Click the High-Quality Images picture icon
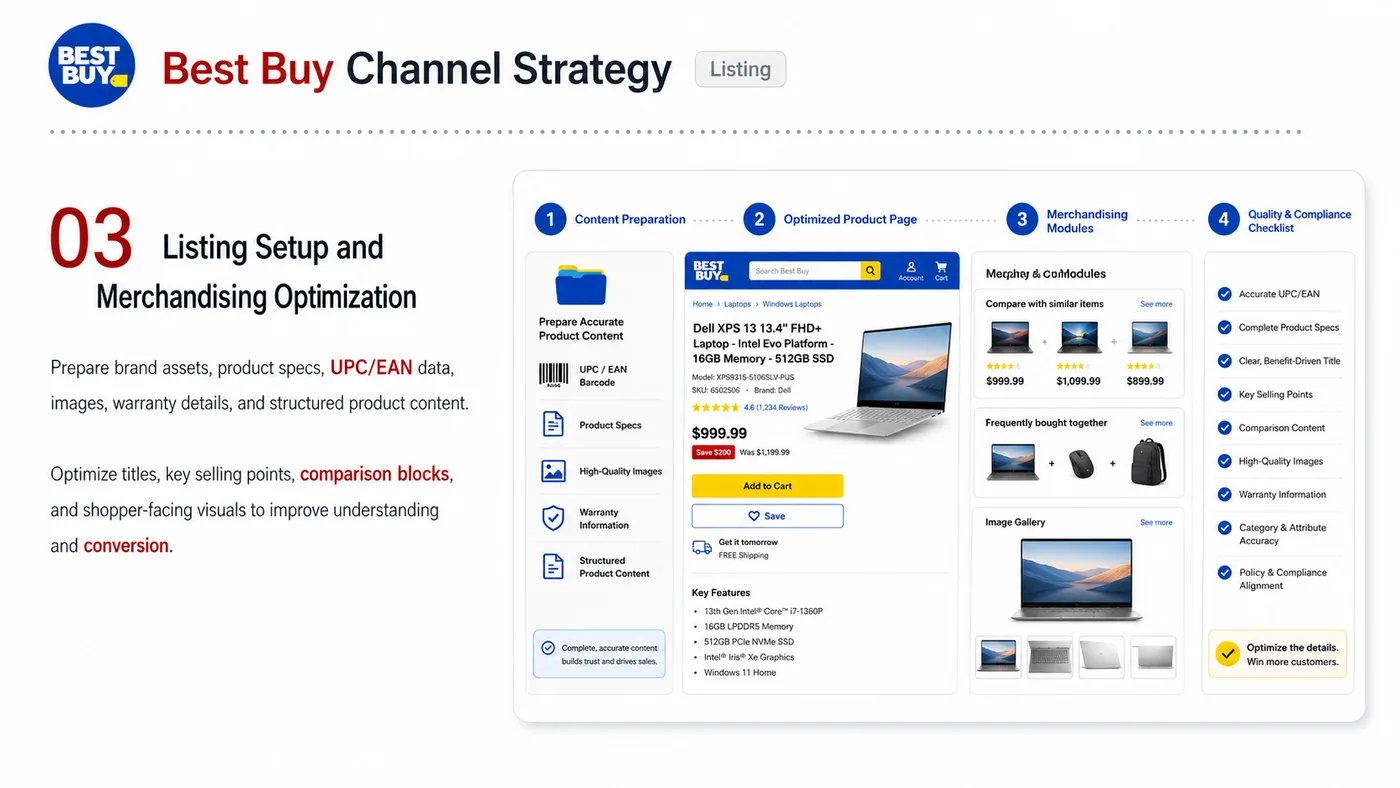This screenshot has width=1400, height=788. 553,471
